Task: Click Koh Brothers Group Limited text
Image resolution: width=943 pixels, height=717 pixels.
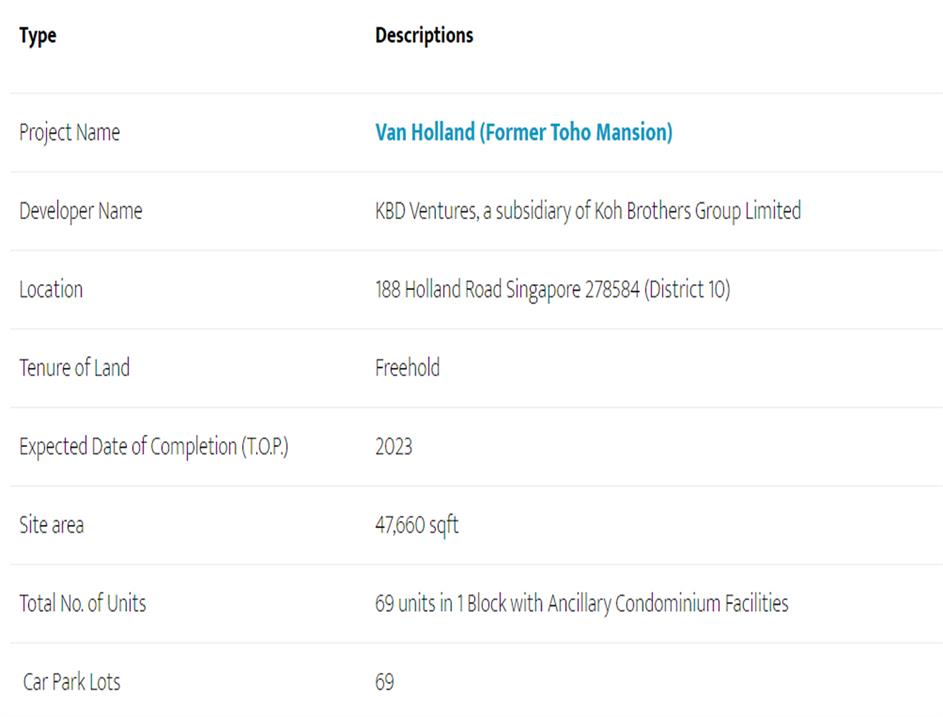Action: coord(698,211)
